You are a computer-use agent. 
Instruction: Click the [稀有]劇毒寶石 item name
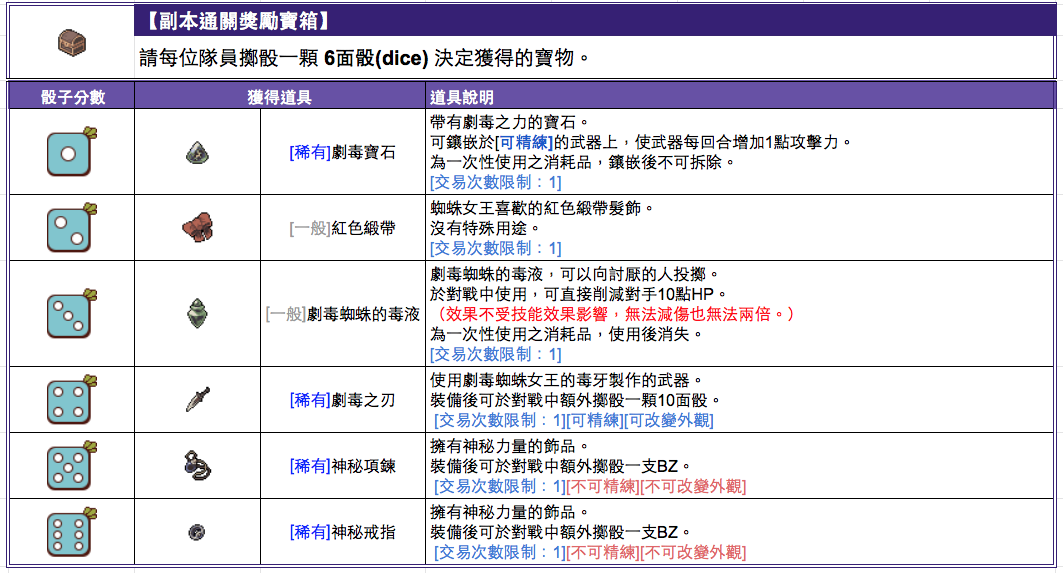click(x=342, y=152)
